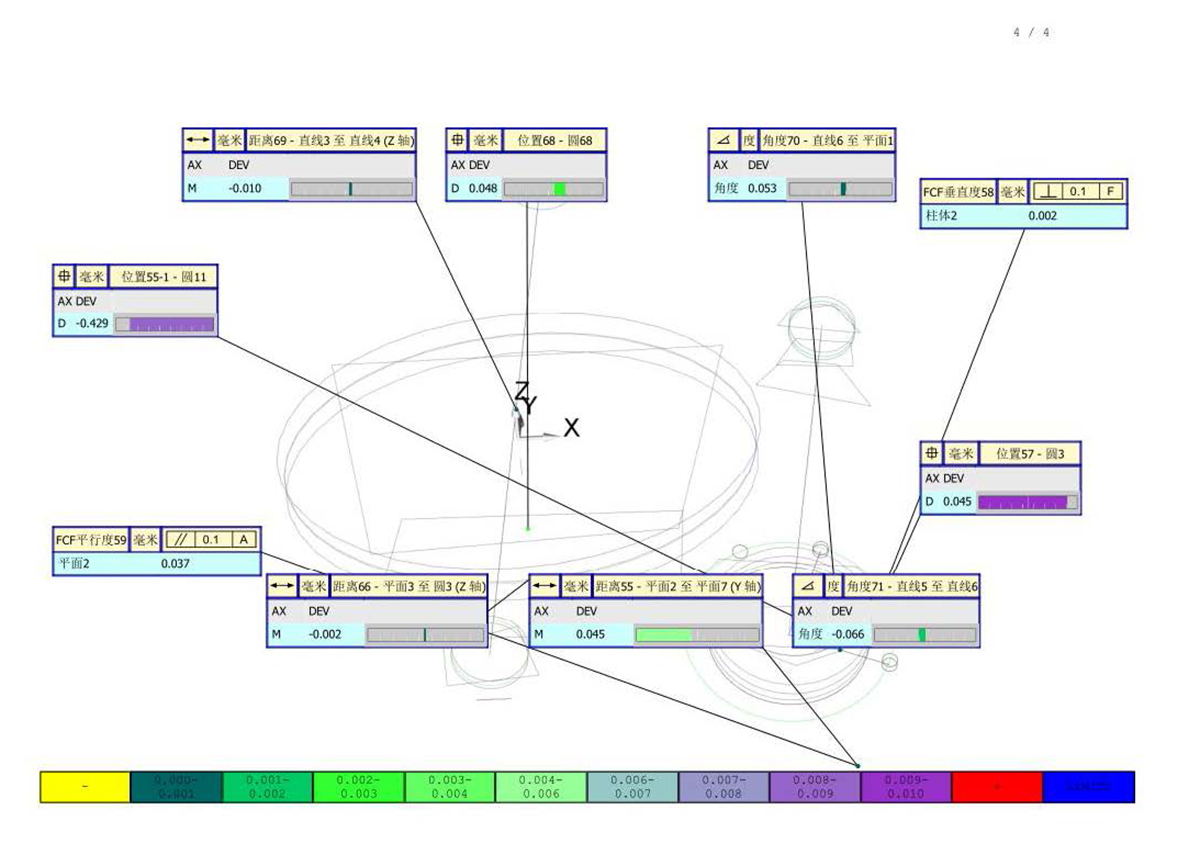Select the 距离55 - 平面2 至 平面7 title
The width and height of the screenshot is (1200, 855).
[x=677, y=586]
